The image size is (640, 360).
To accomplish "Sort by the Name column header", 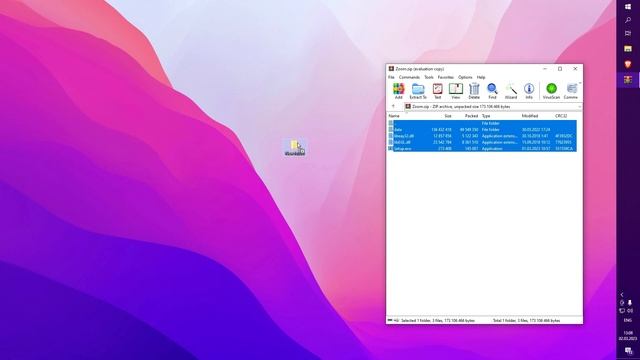I will [x=394, y=116].
